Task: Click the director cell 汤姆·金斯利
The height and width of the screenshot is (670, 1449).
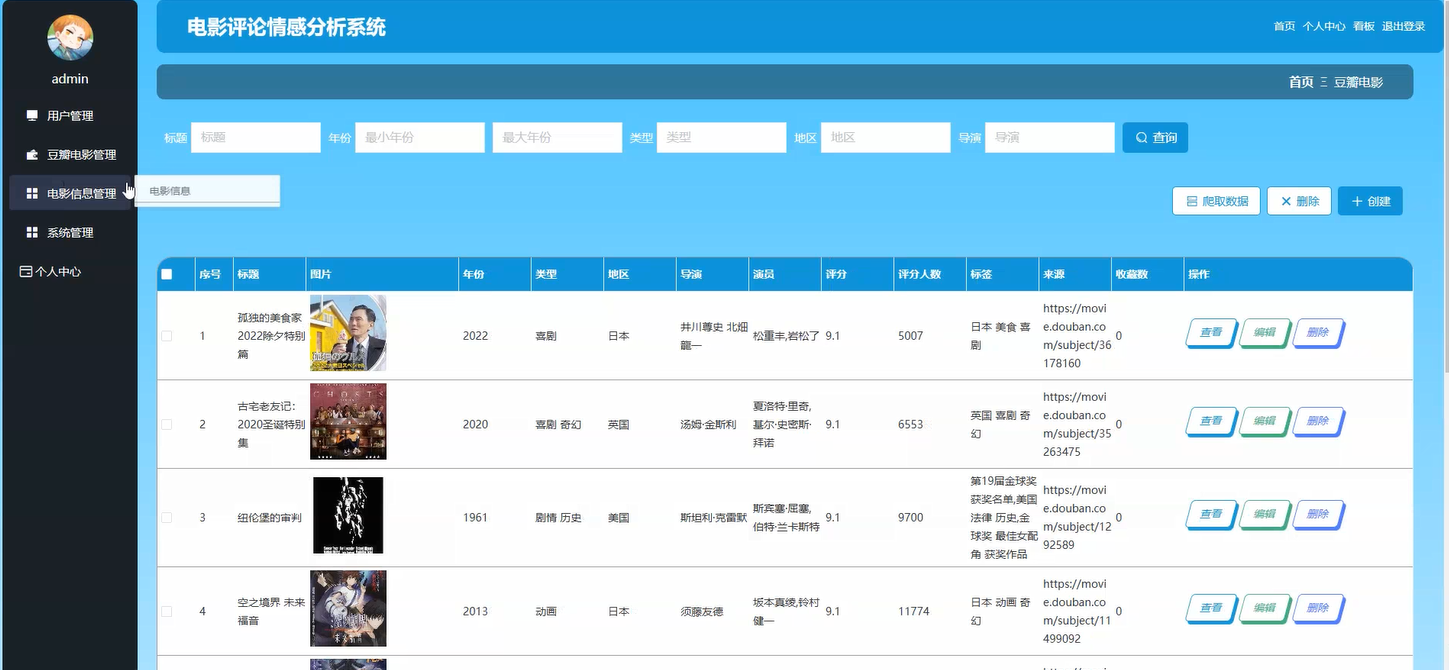Action: [x=708, y=424]
